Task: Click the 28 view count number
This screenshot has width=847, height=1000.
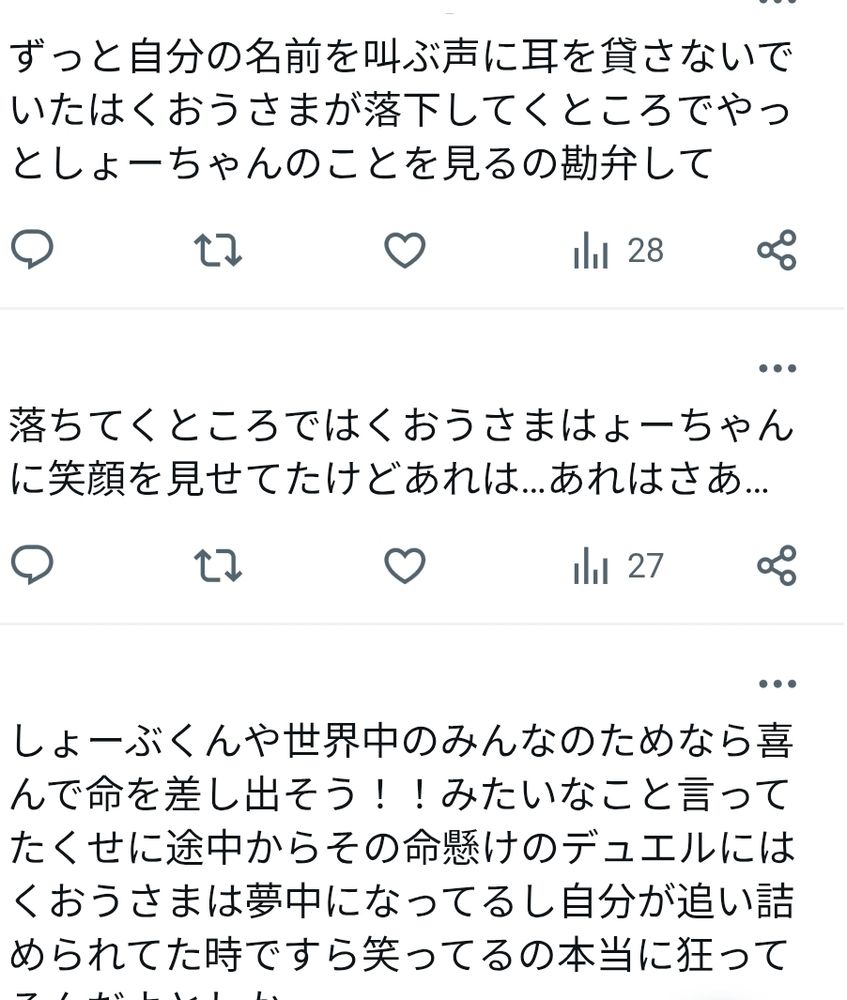Action: pyautogui.click(x=645, y=251)
